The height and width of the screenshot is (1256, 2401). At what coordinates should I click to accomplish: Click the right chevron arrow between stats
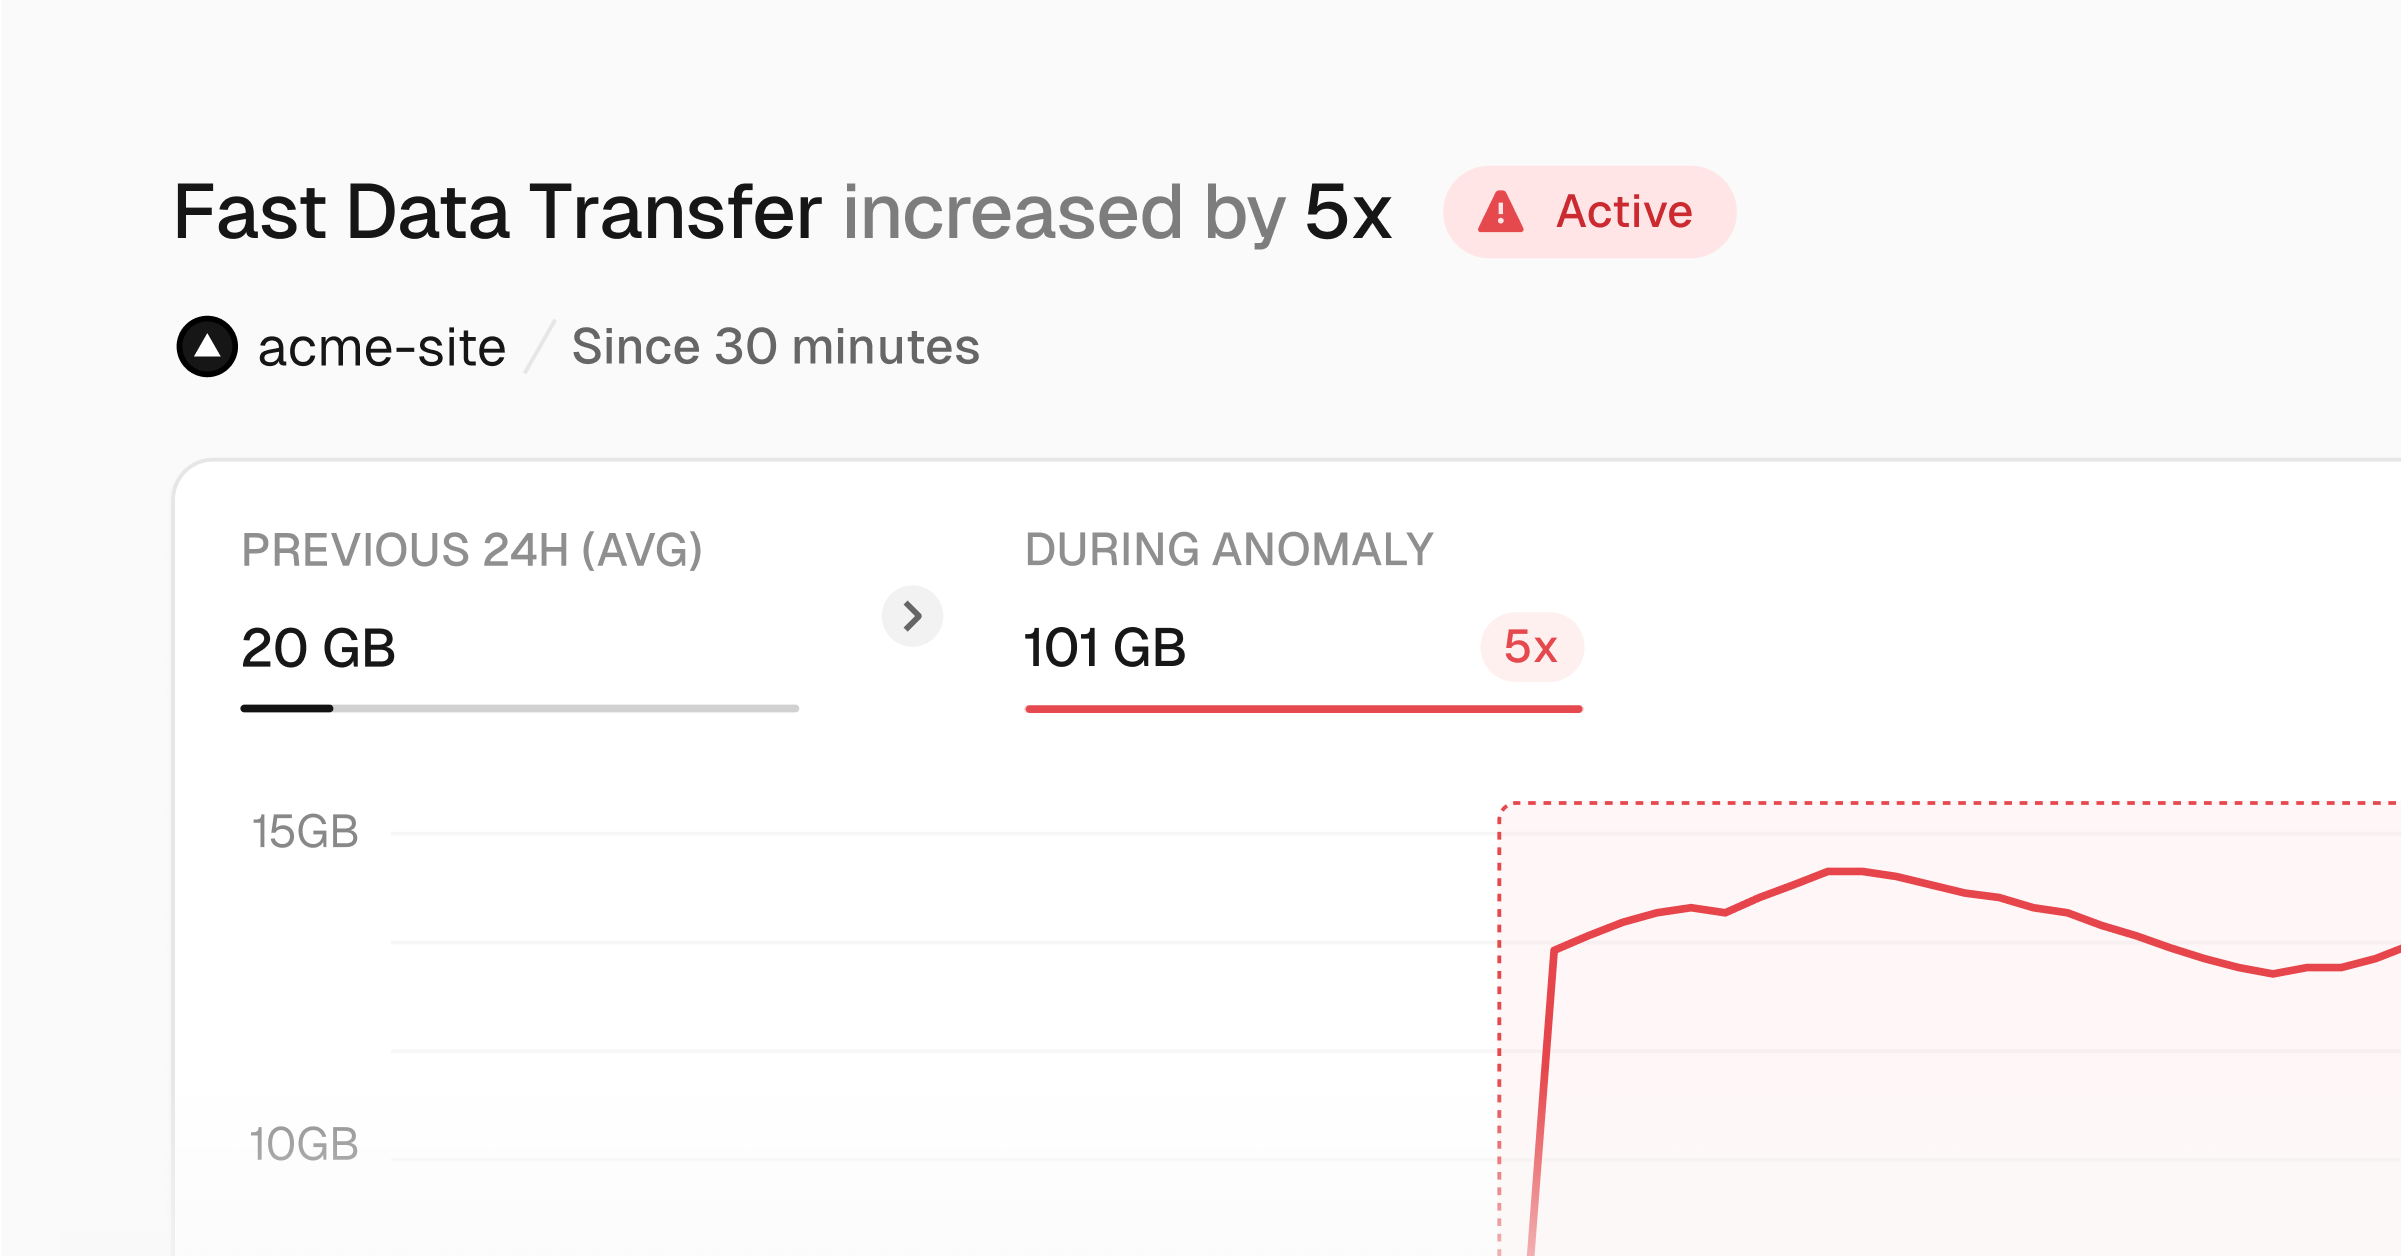point(912,616)
